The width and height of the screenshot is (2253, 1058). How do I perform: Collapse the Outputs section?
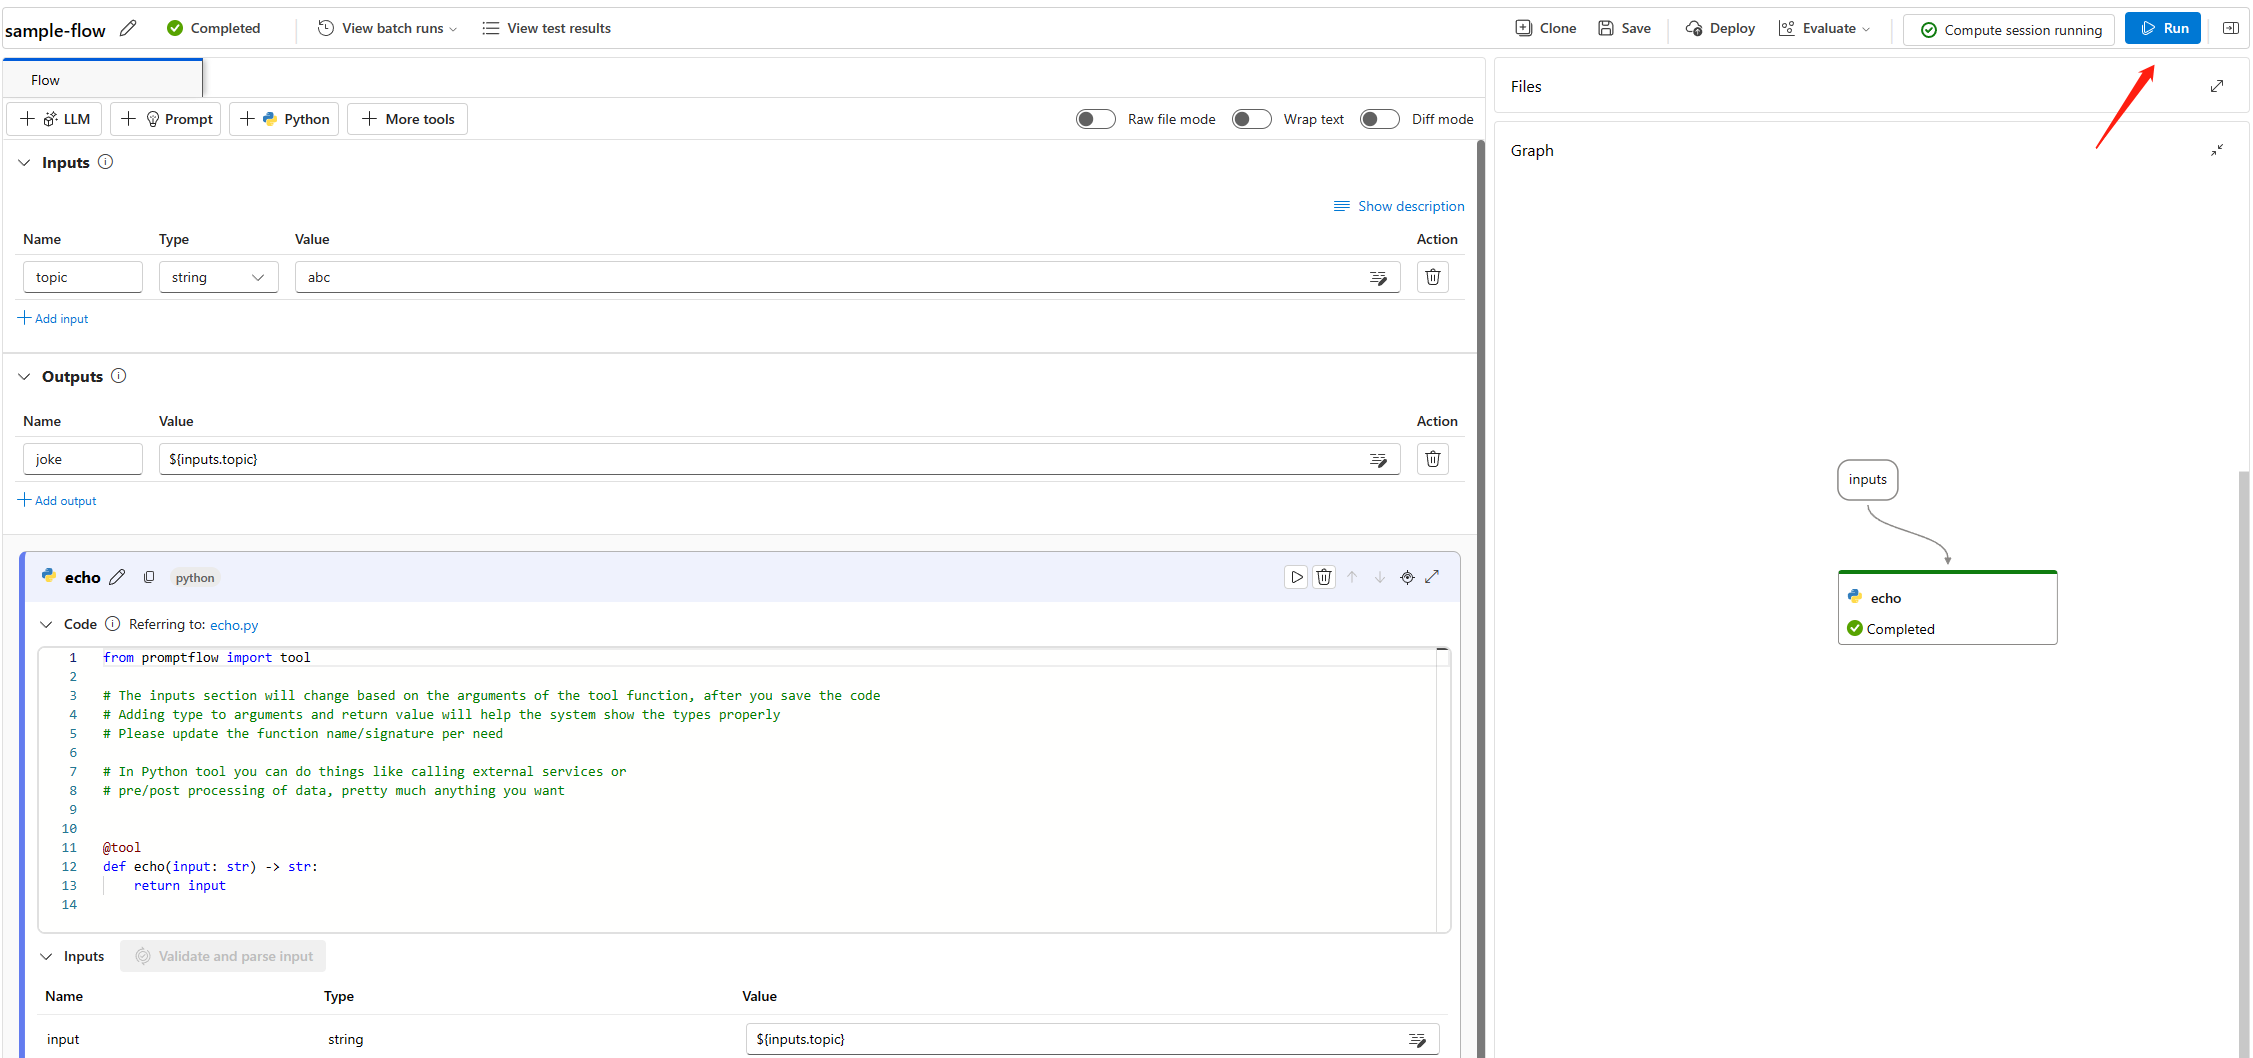point(24,376)
